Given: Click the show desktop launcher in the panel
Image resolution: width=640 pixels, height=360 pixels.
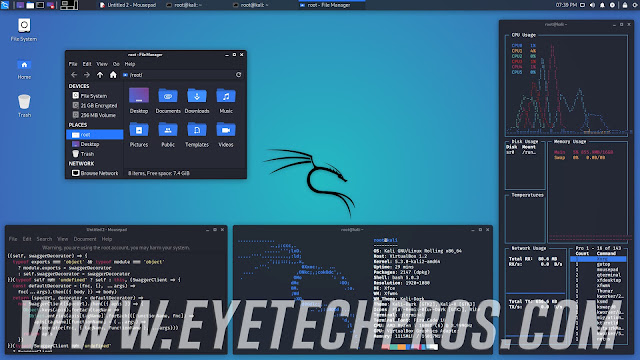Looking at the screenshot, I should point(20,5).
